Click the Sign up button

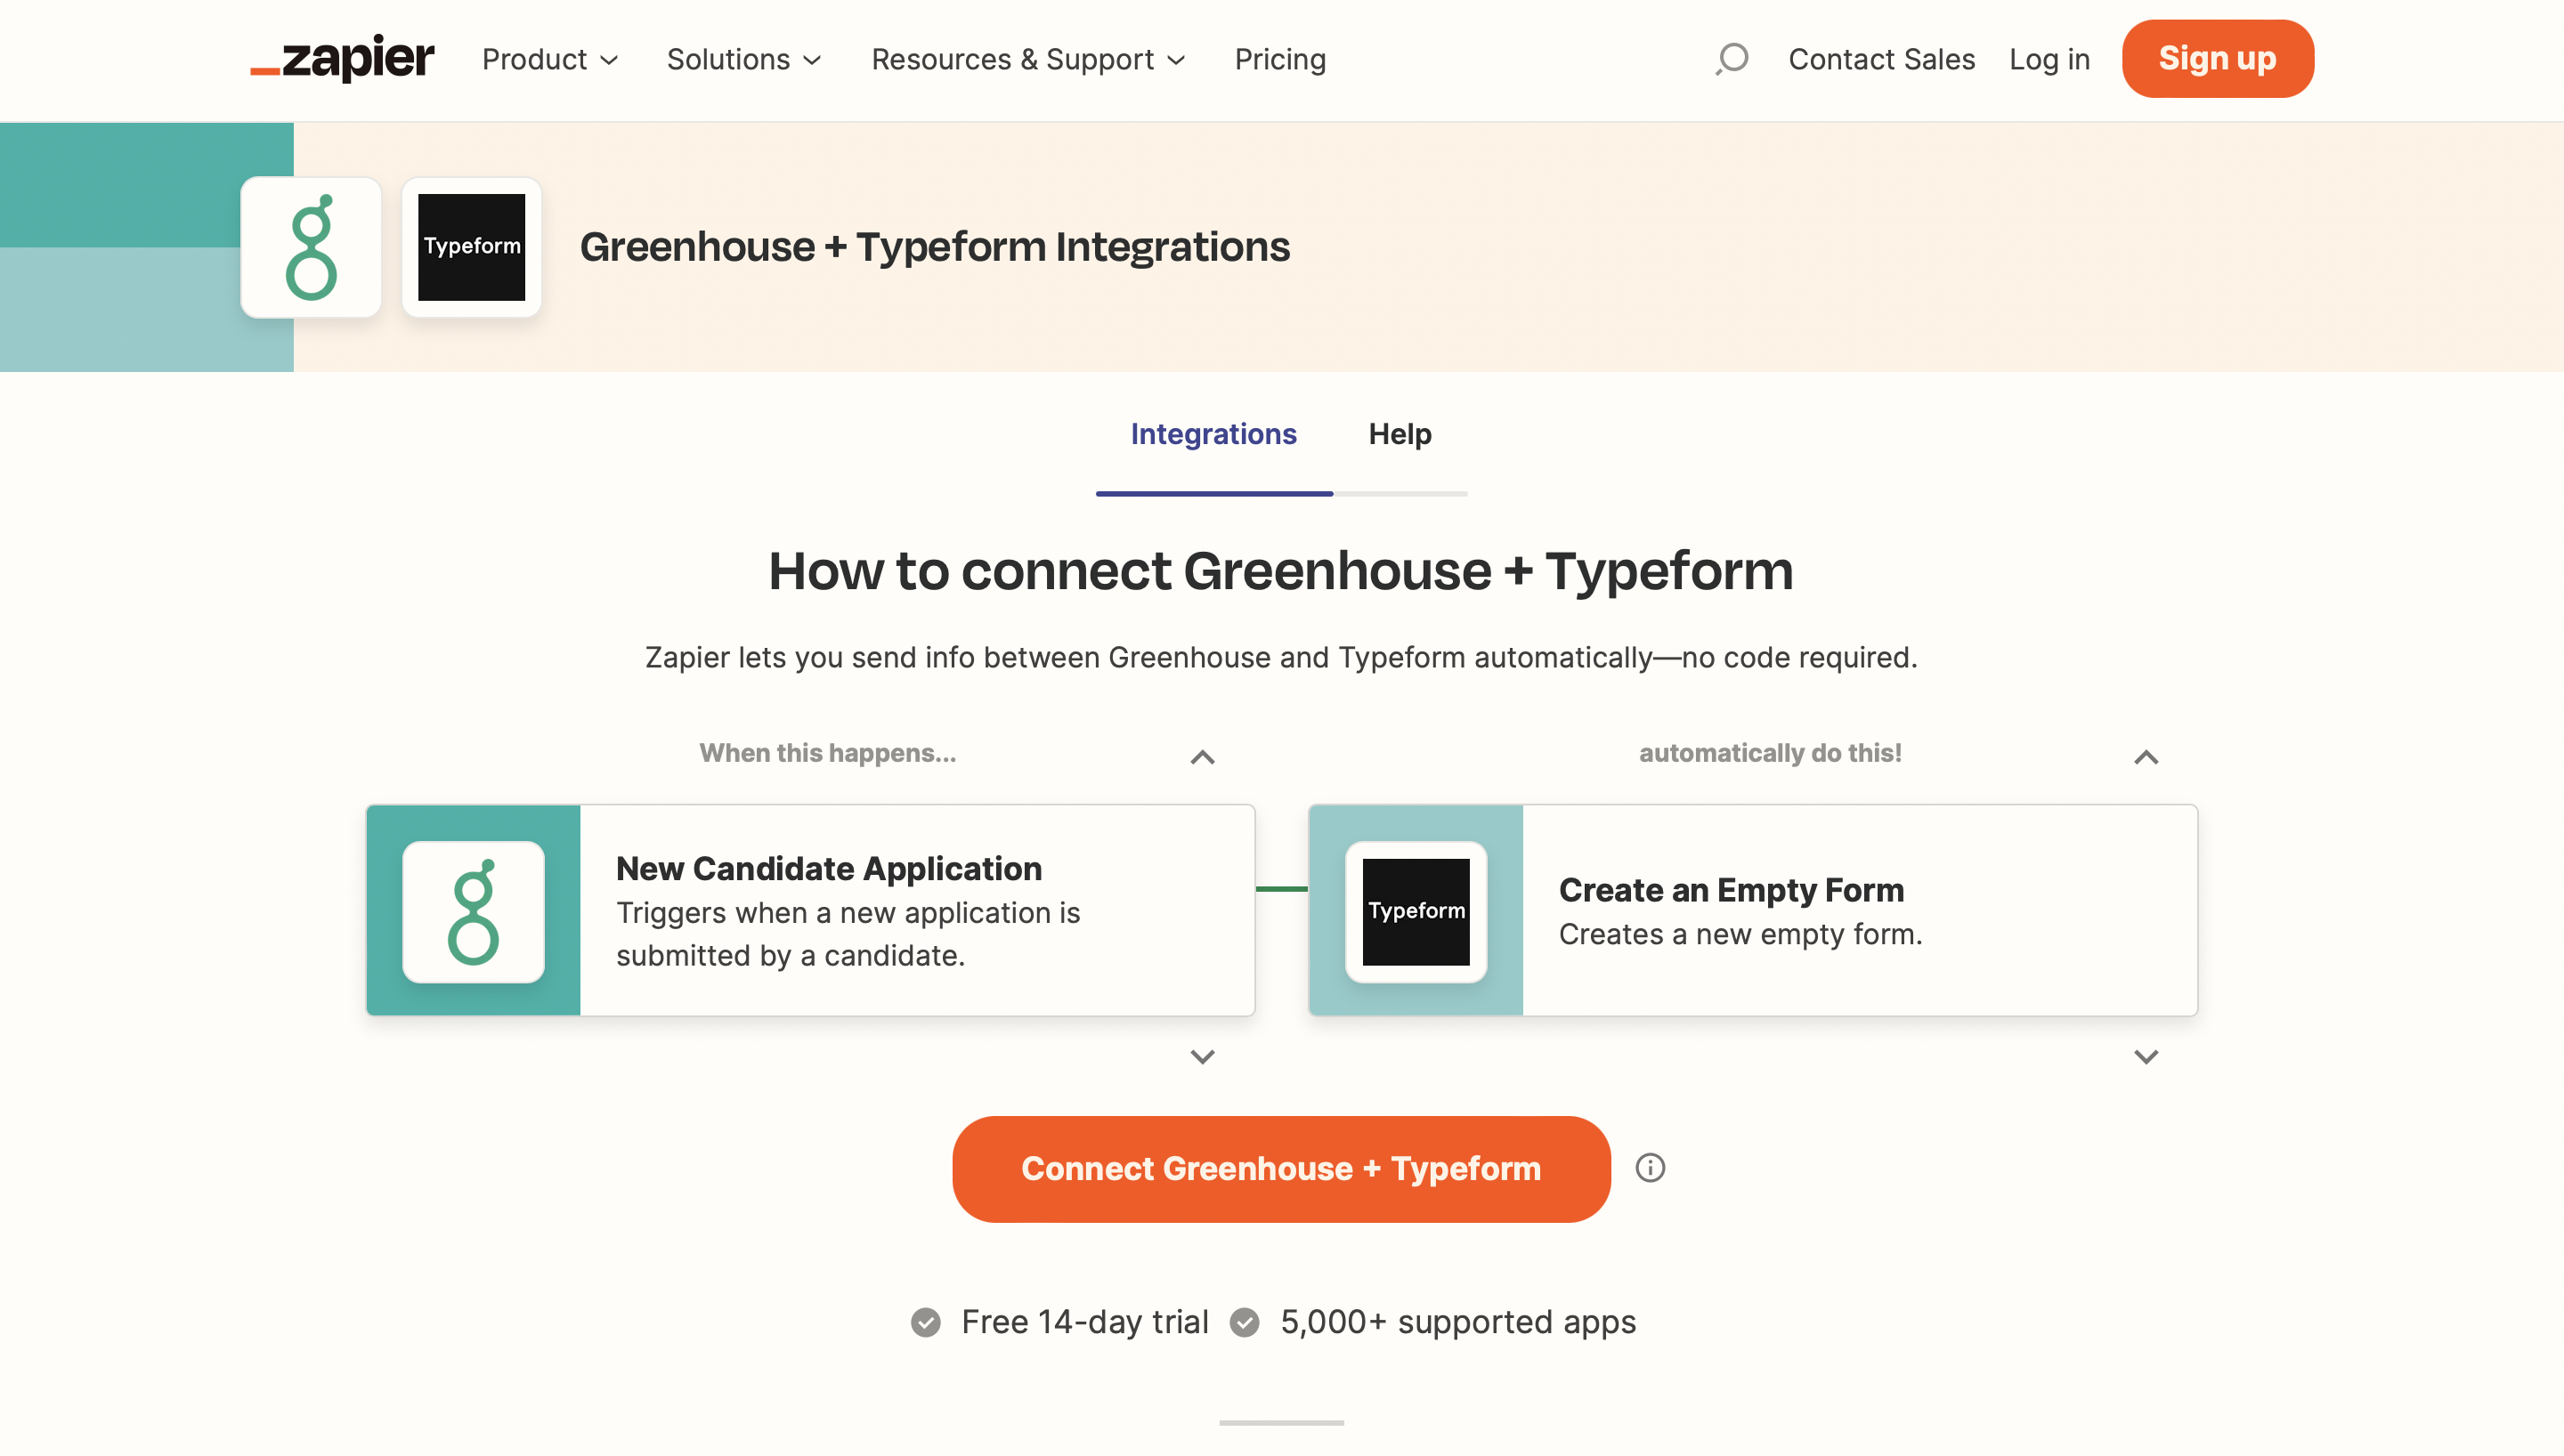[2217, 58]
